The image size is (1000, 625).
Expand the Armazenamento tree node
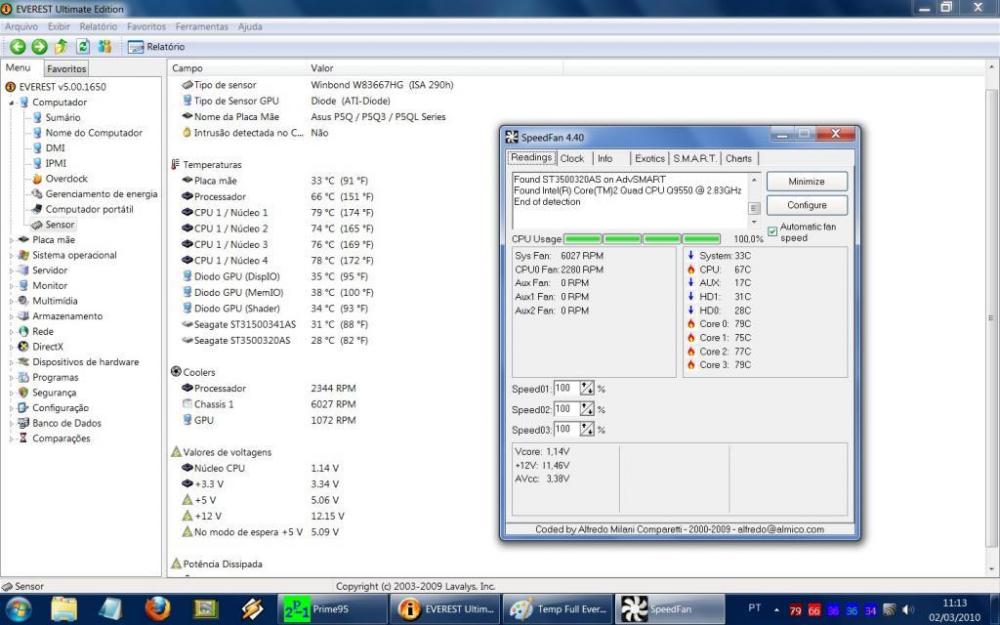(x=12, y=316)
